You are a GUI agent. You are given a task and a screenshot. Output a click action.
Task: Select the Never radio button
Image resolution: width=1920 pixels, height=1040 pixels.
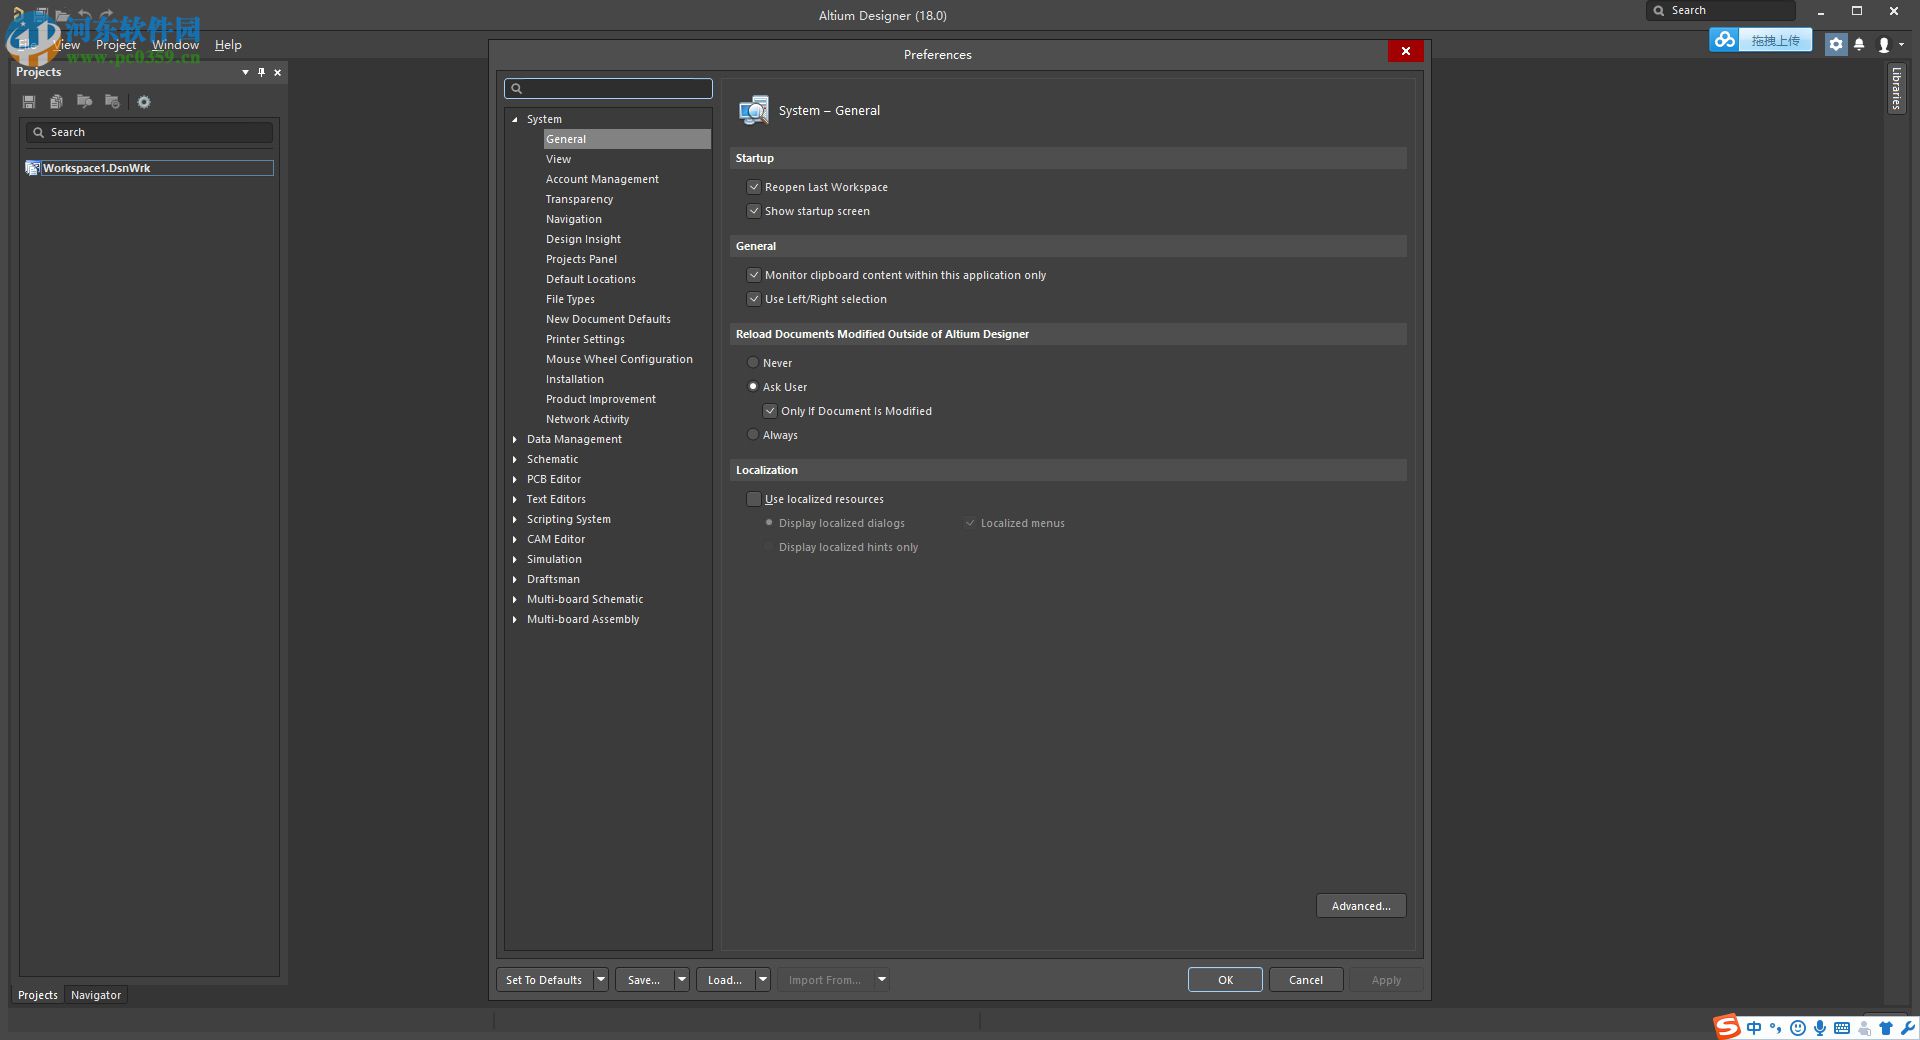[753, 363]
